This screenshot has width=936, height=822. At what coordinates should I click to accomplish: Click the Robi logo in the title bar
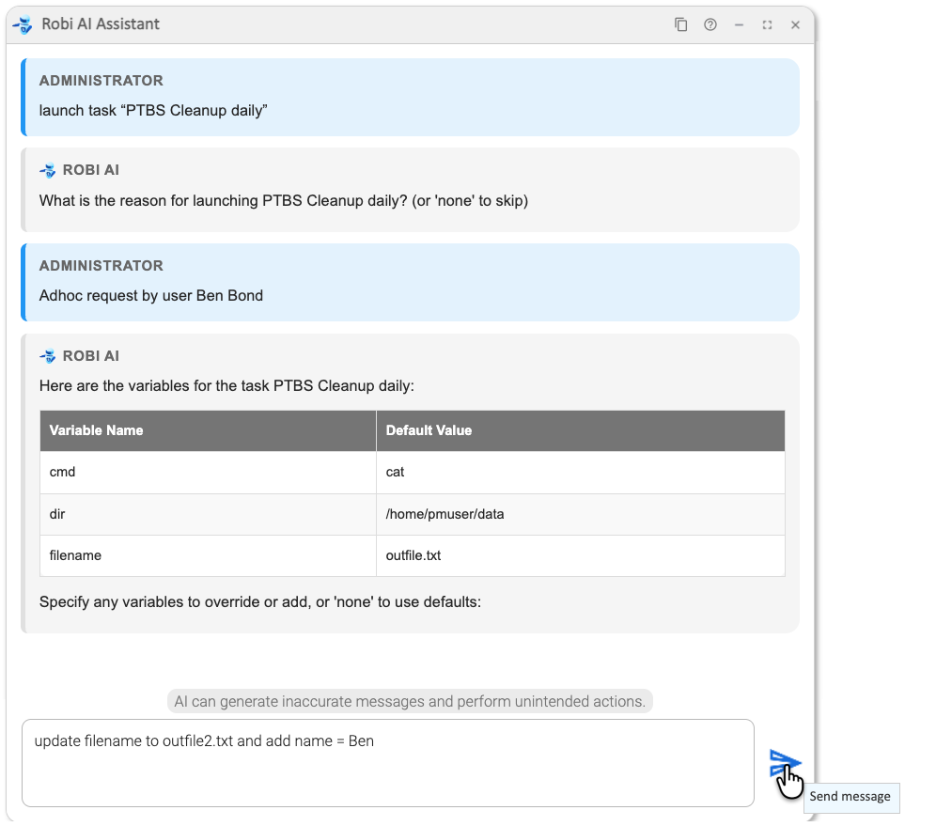click(22, 24)
